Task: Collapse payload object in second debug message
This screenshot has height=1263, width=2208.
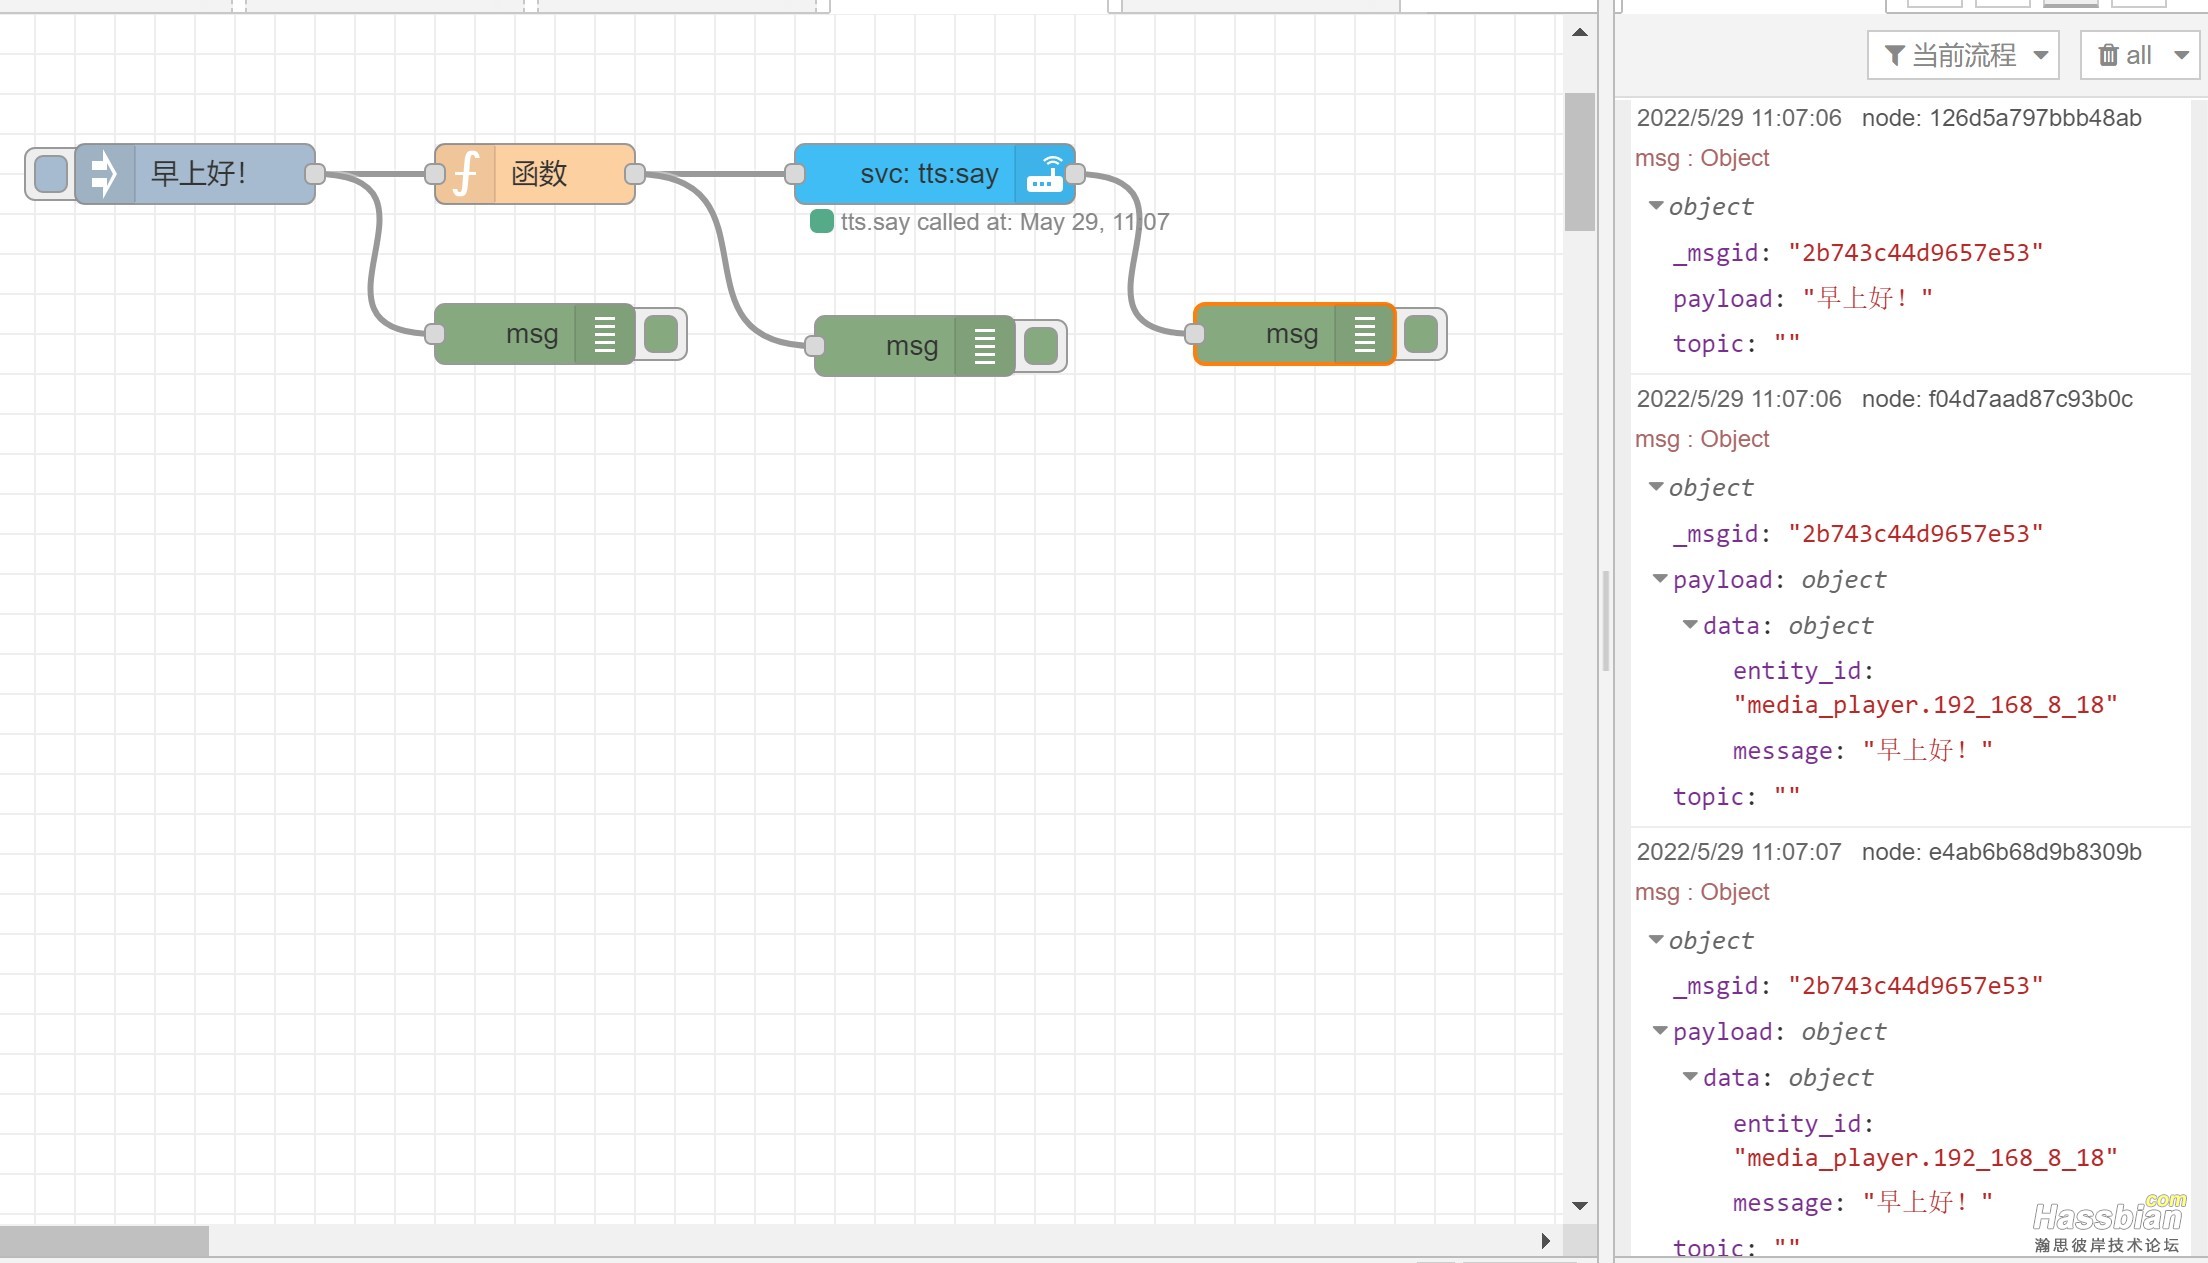Action: pos(1660,579)
